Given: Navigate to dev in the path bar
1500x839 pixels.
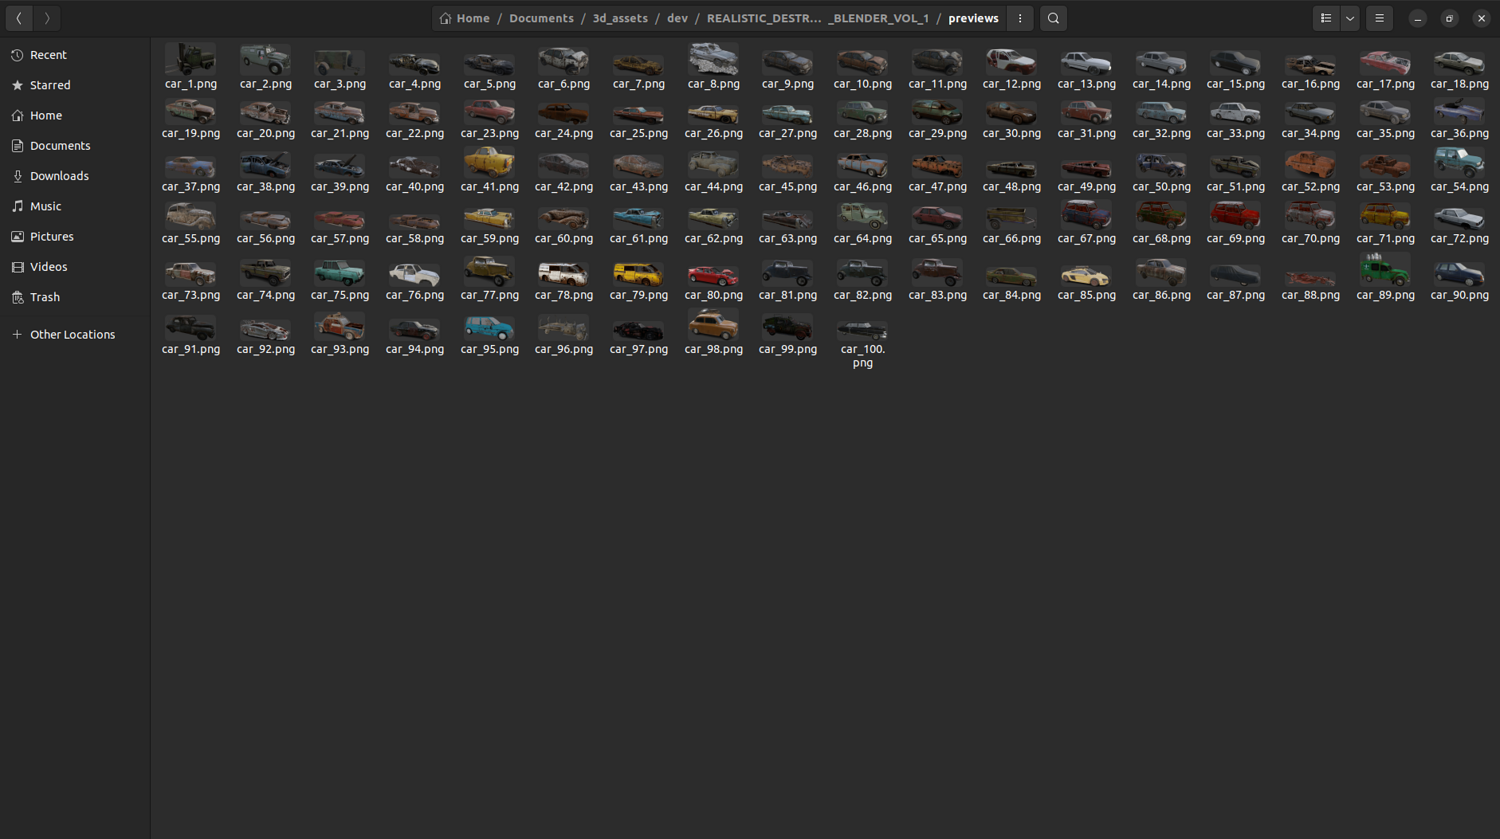Looking at the screenshot, I should pos(677,18).
